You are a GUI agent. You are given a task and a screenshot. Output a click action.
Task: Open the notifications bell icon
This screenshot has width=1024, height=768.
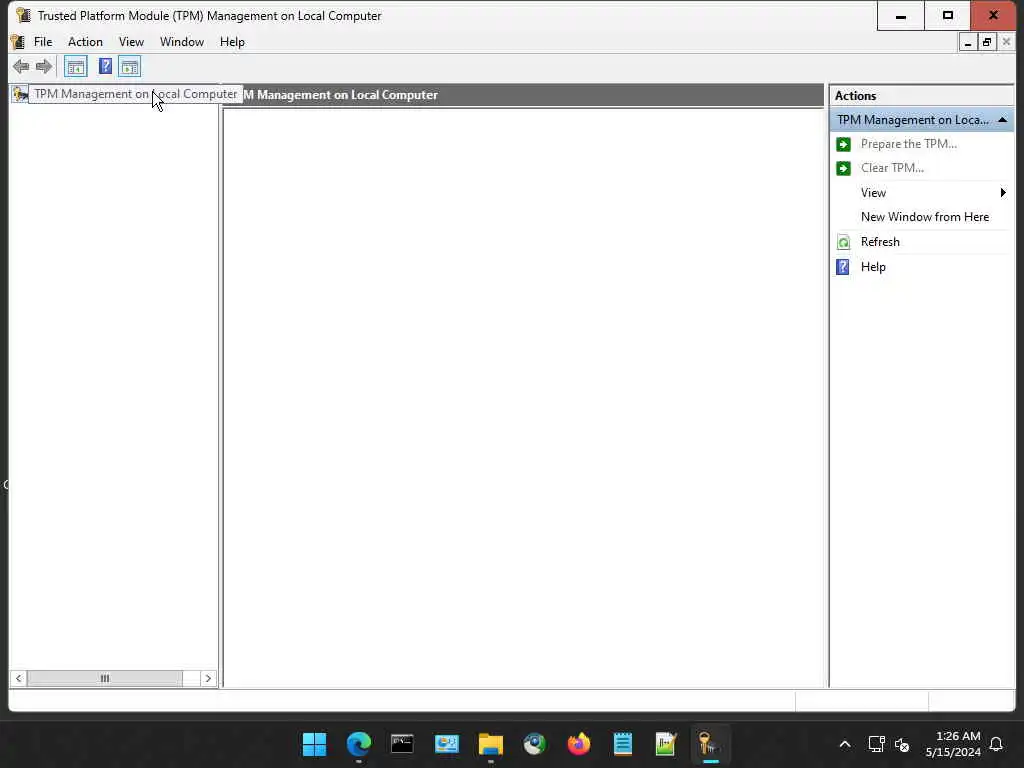(996, 744)
